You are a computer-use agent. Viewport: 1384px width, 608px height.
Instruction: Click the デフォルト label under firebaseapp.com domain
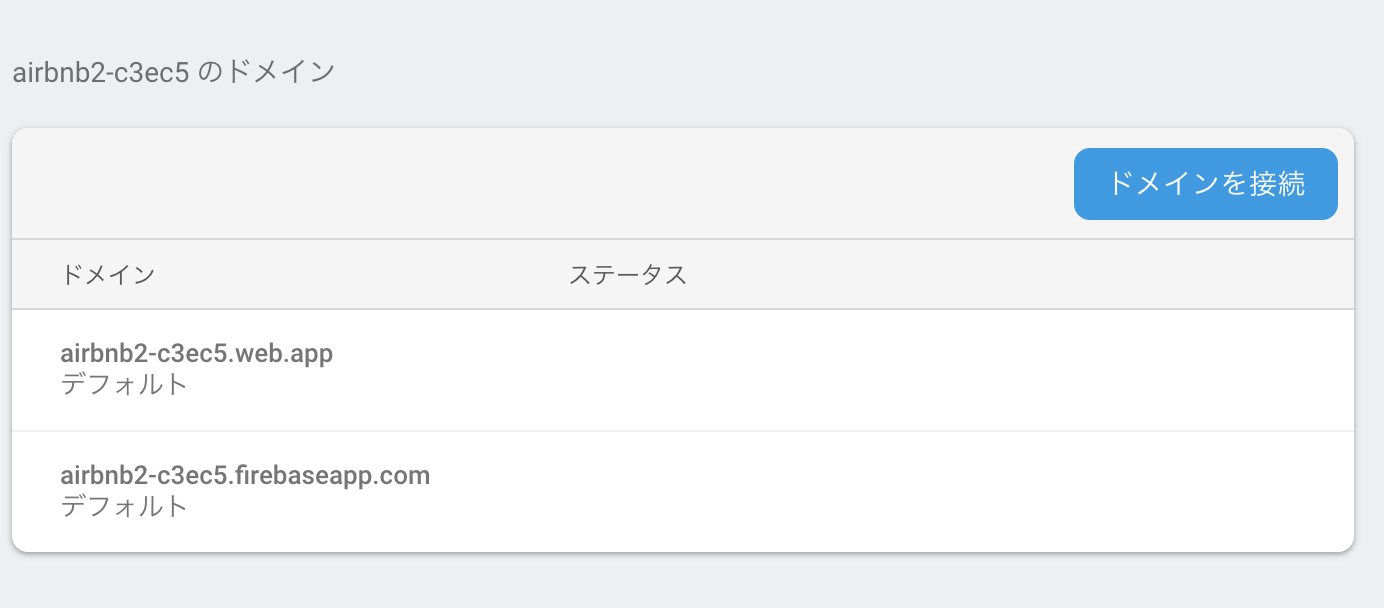pyautogui.click(x=124, y=506)
